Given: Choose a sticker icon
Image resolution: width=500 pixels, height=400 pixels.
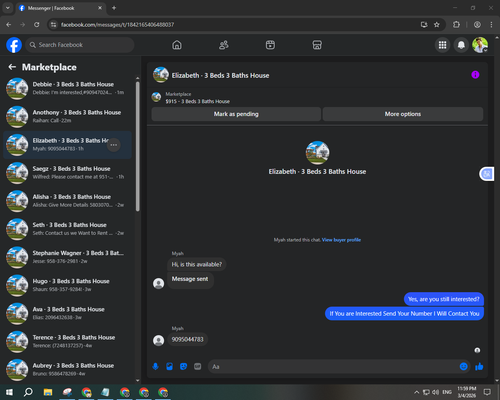Looking at the screenshot, I should (x=183, y=367).
